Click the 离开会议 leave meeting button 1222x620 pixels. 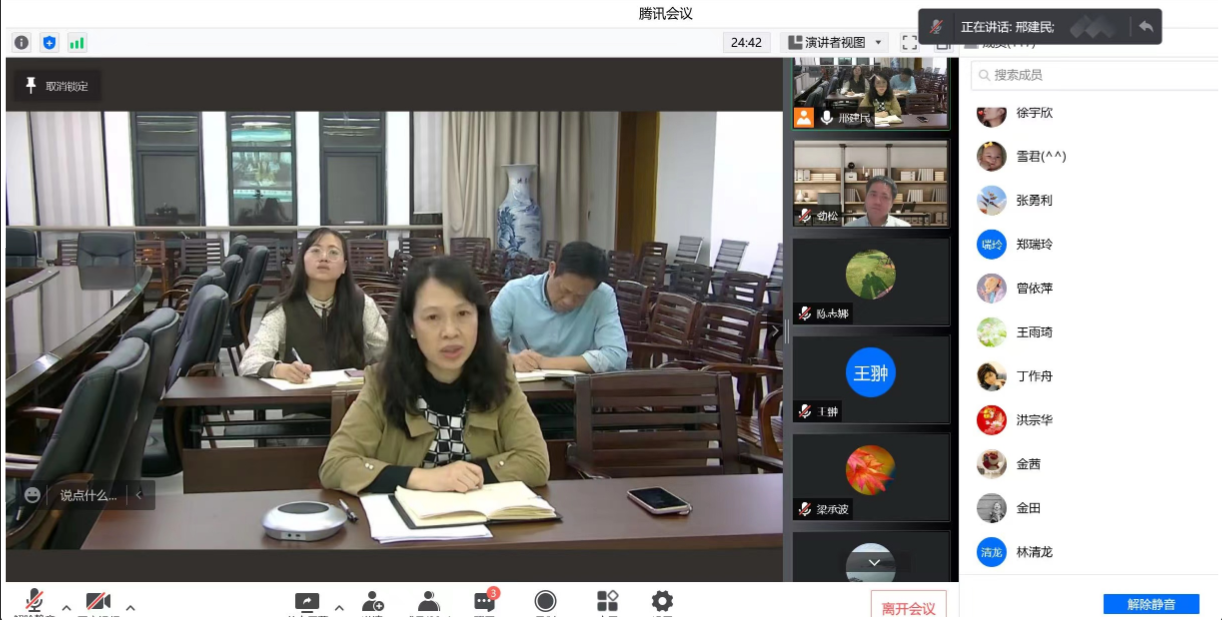tap(908, 607)
